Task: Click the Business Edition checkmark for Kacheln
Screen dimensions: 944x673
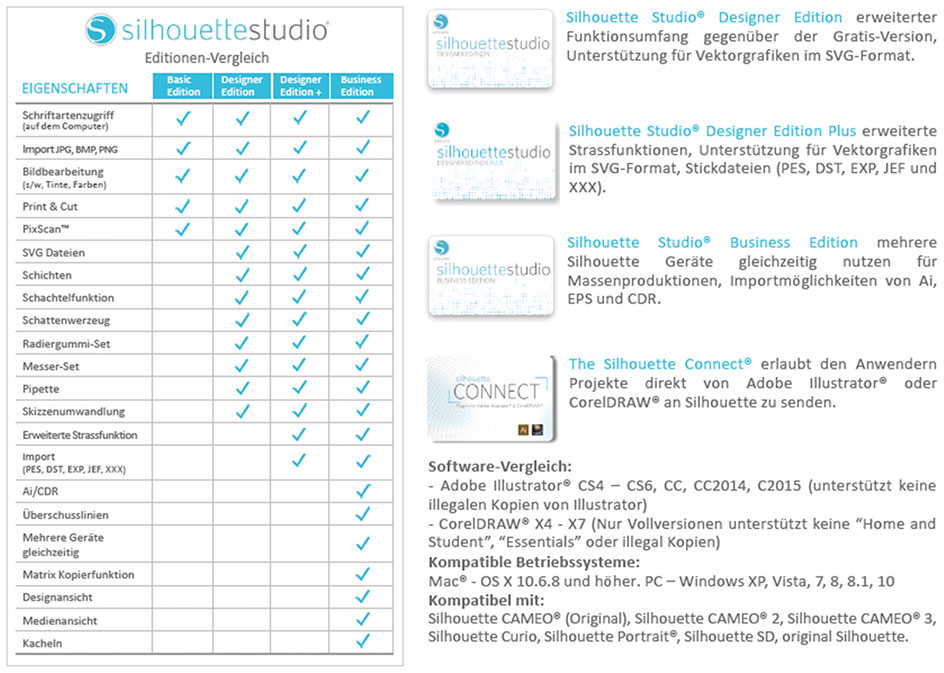Action: click(362, 641)
